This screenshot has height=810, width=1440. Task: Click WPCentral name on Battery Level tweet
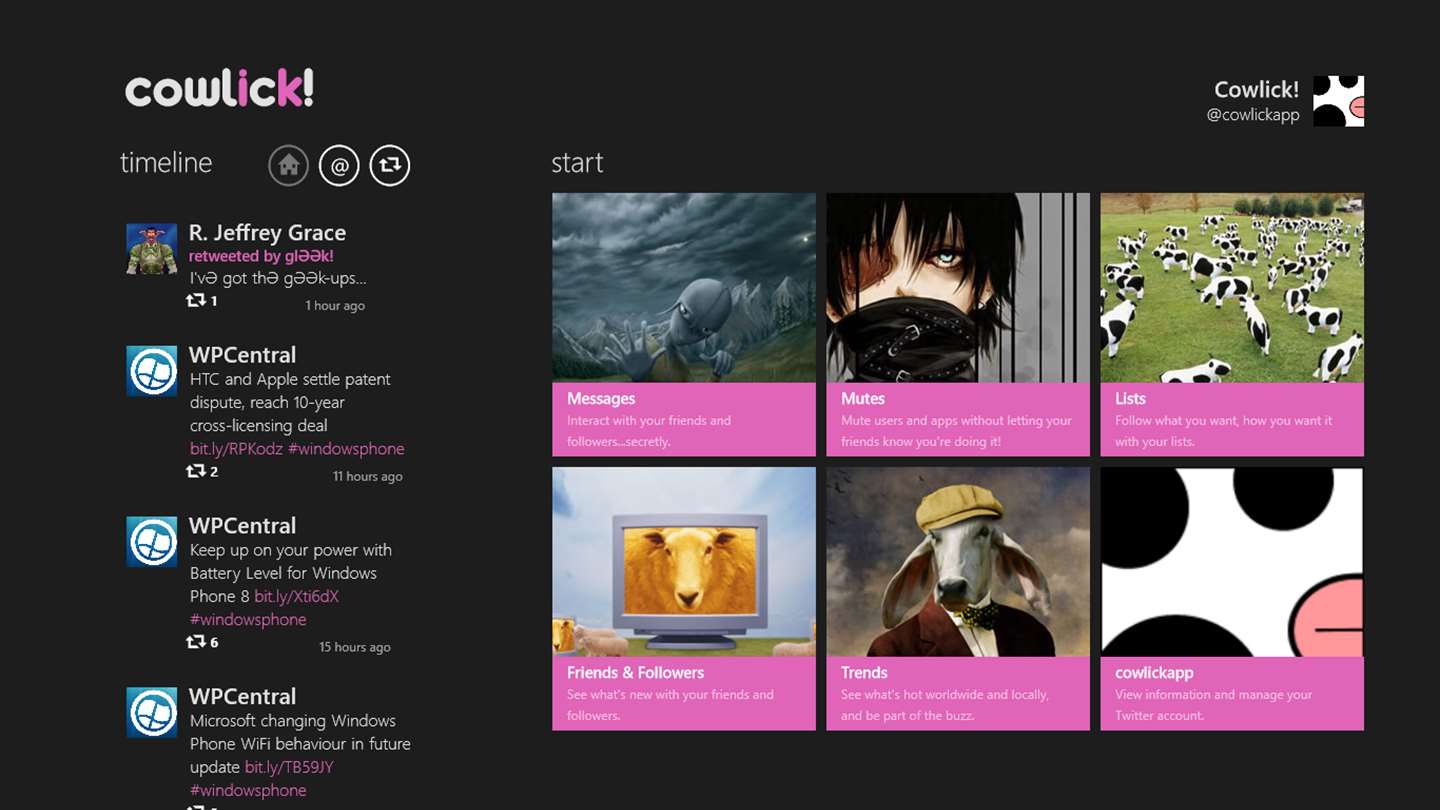242,526
